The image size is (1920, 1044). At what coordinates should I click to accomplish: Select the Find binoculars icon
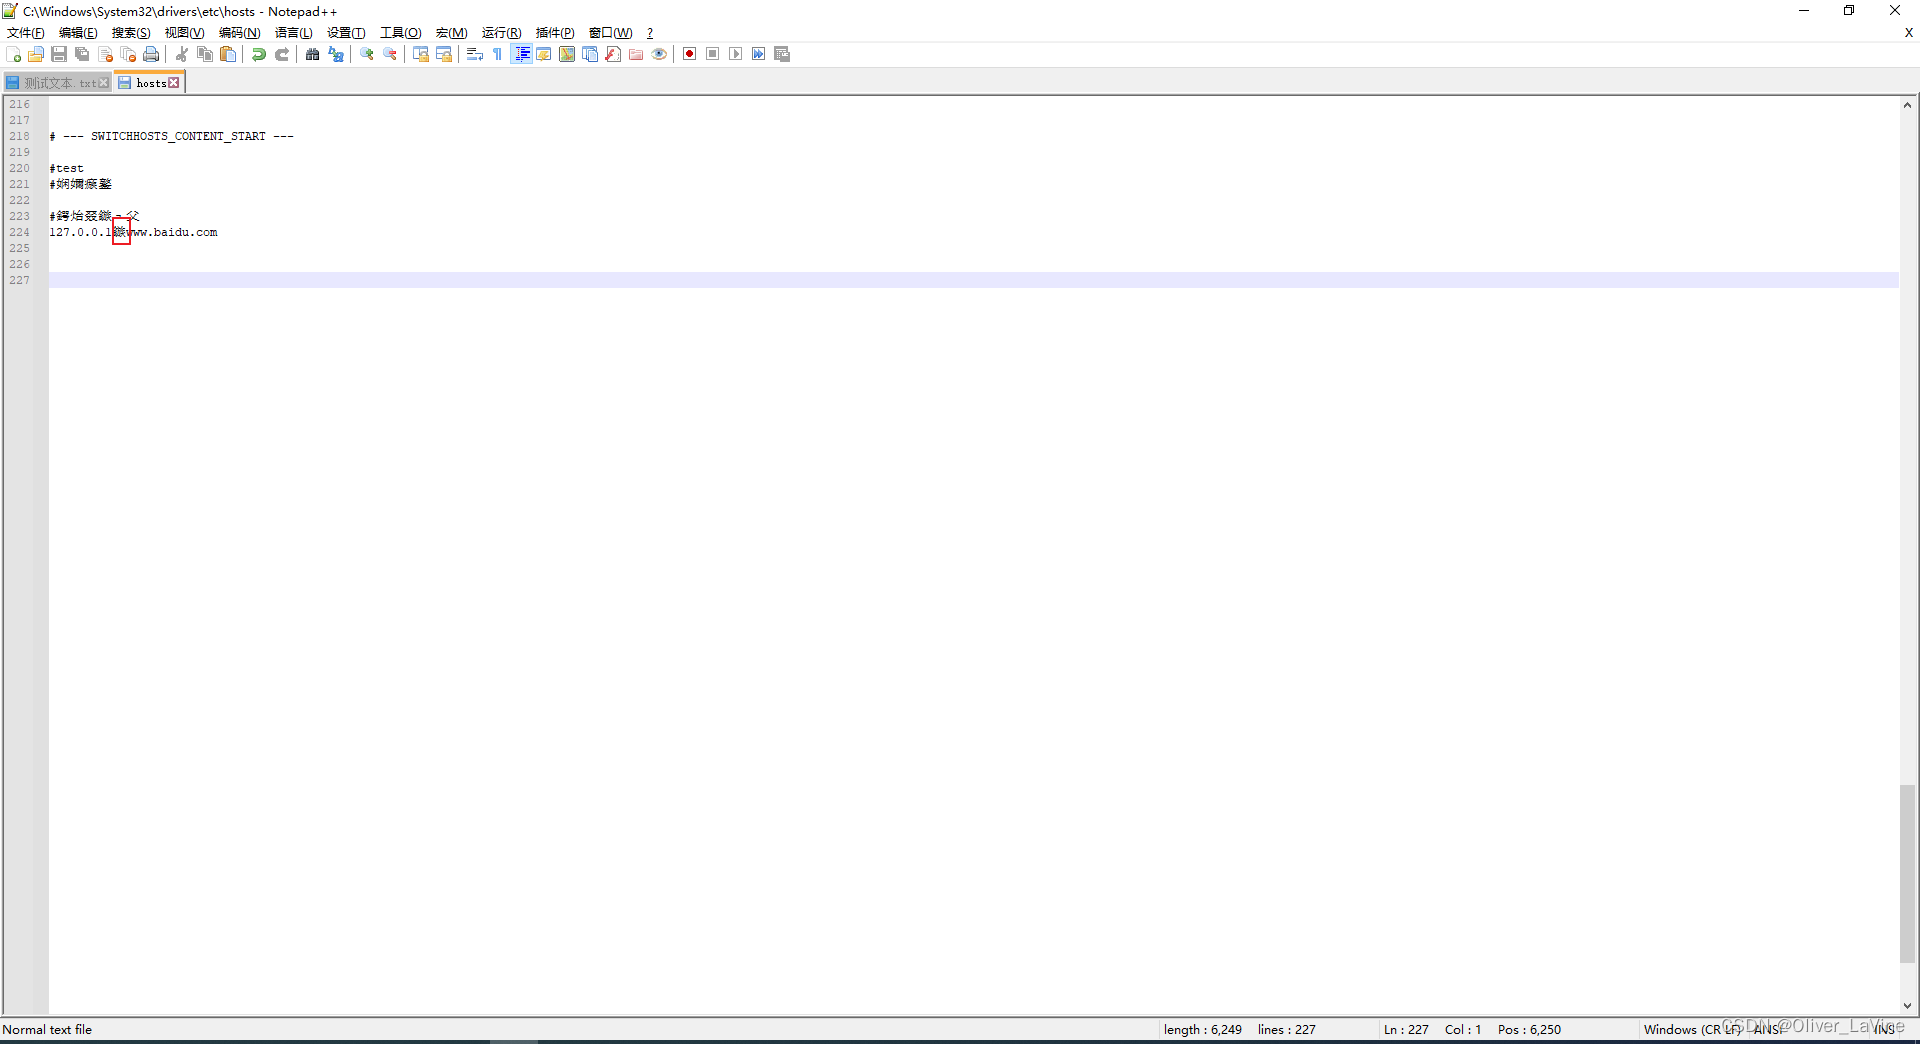311,54
